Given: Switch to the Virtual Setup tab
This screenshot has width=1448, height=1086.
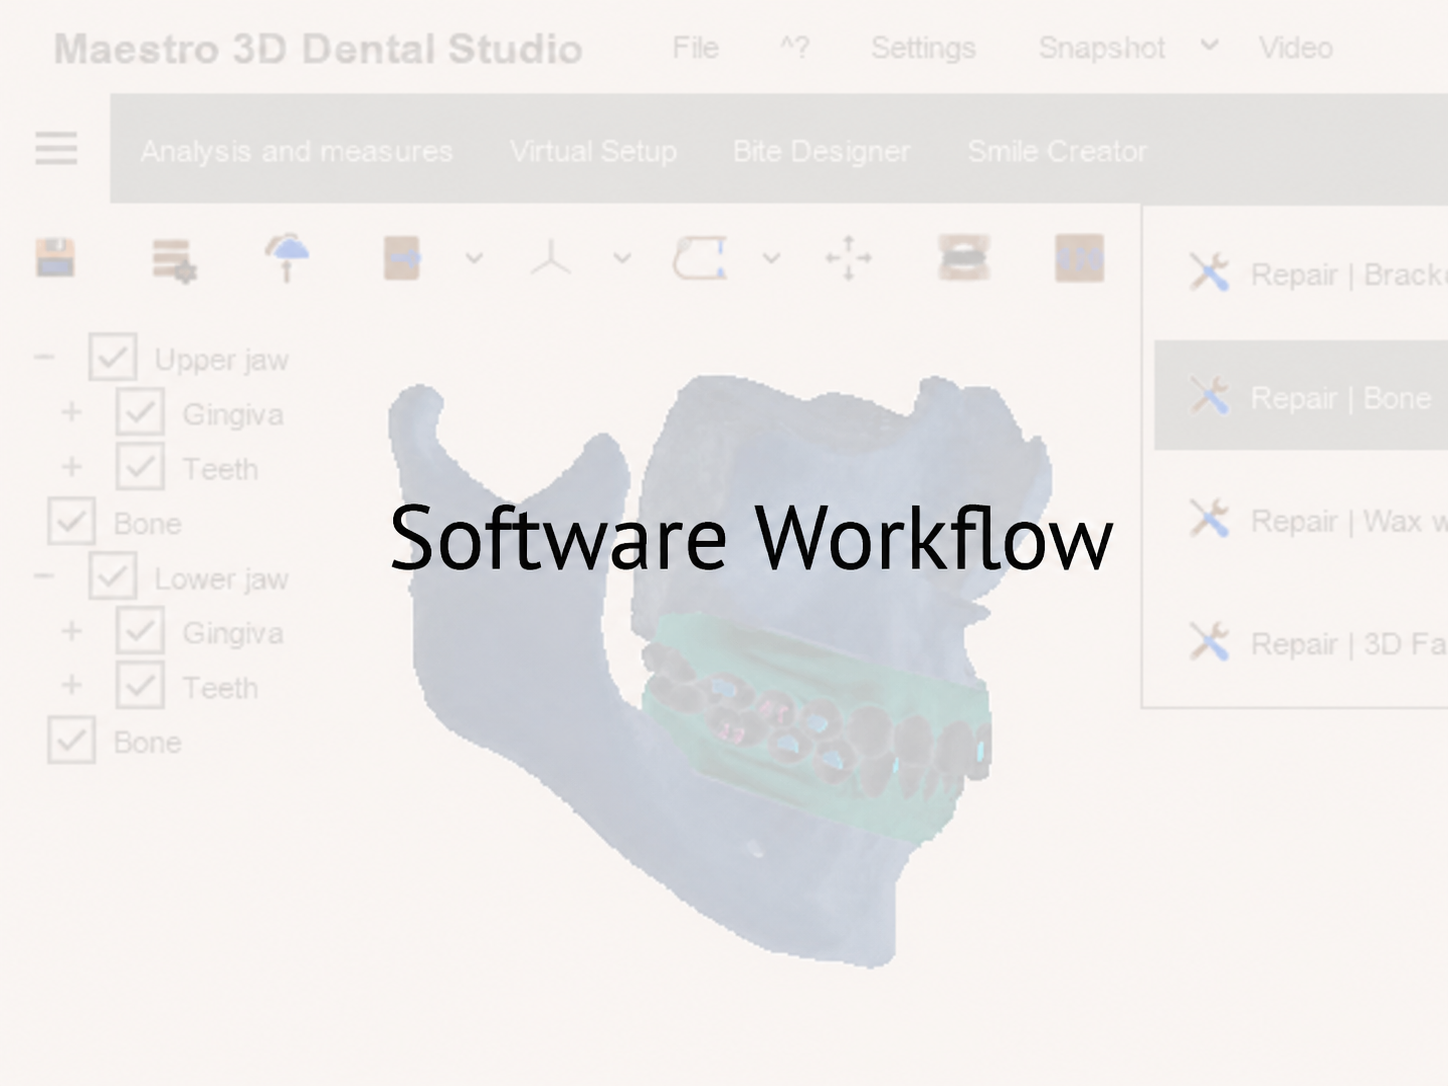Looking at the screenshot, I should (x=593, y=151).
